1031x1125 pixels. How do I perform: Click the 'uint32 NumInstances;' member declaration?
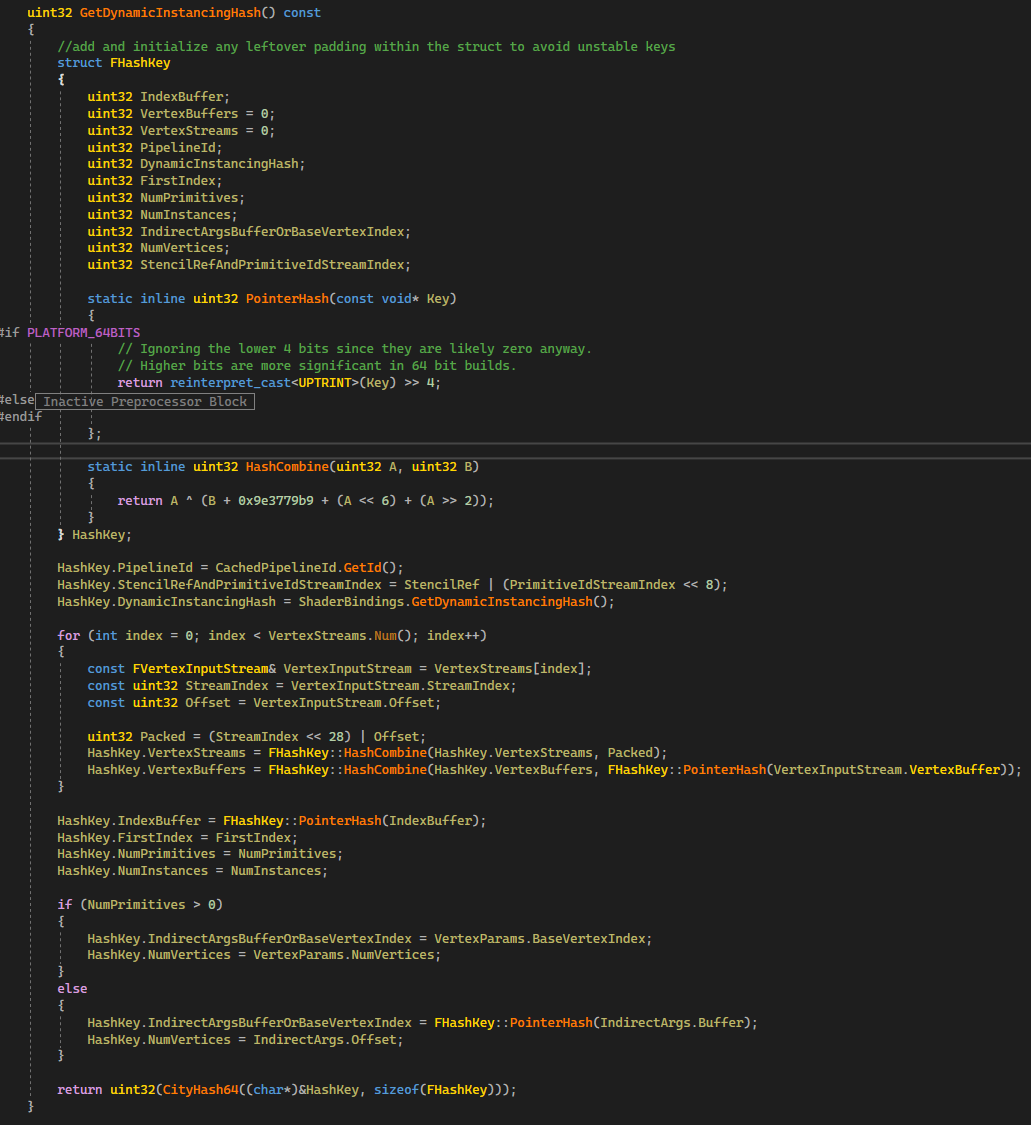(x=162, y=215)
